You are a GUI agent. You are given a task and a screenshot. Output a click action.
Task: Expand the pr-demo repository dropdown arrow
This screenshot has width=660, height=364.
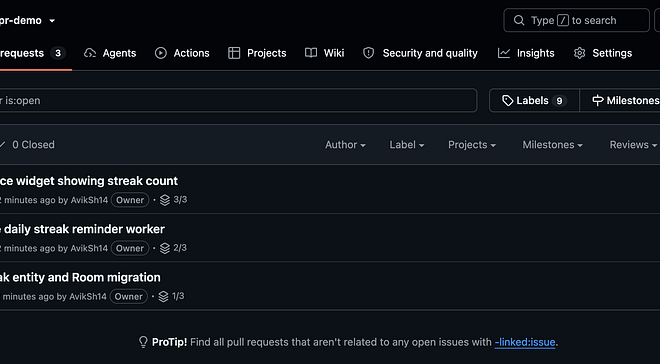tap(52, 21)
